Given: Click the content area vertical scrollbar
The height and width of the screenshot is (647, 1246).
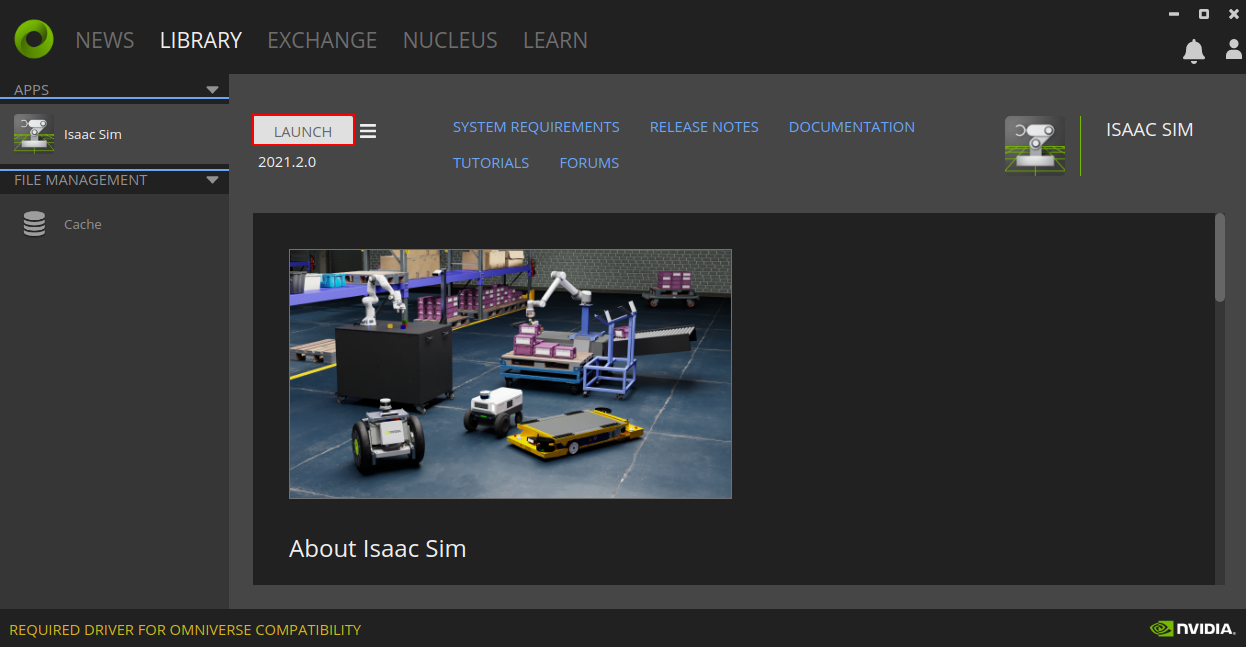Looking at the screenshot, I should [1219, 257].
